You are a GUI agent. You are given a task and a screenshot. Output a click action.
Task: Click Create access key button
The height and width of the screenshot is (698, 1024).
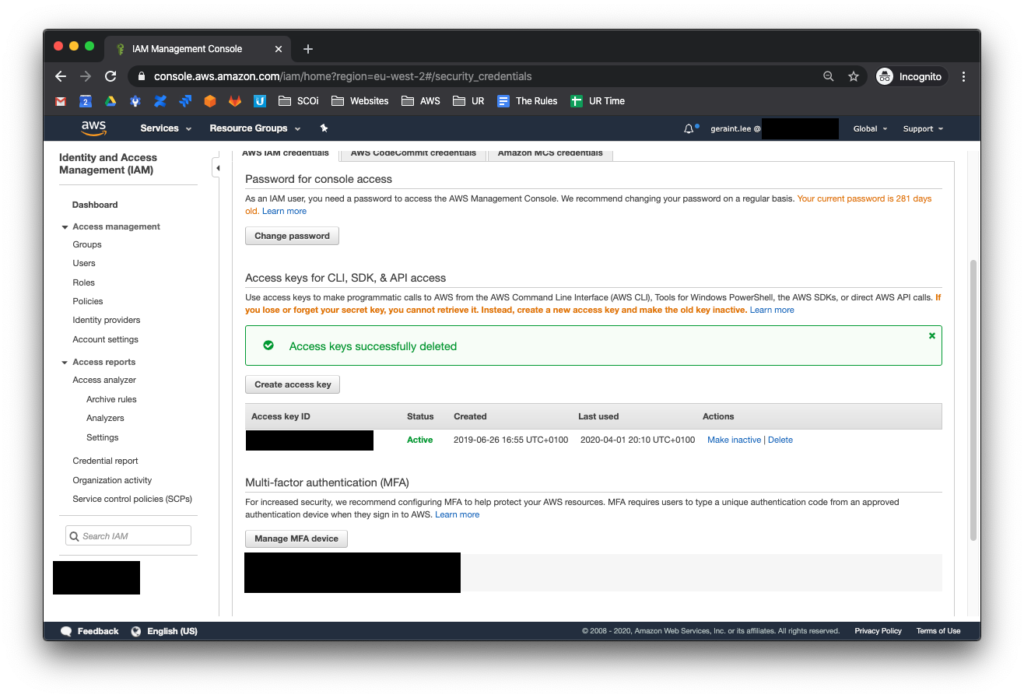click(293, 385)
